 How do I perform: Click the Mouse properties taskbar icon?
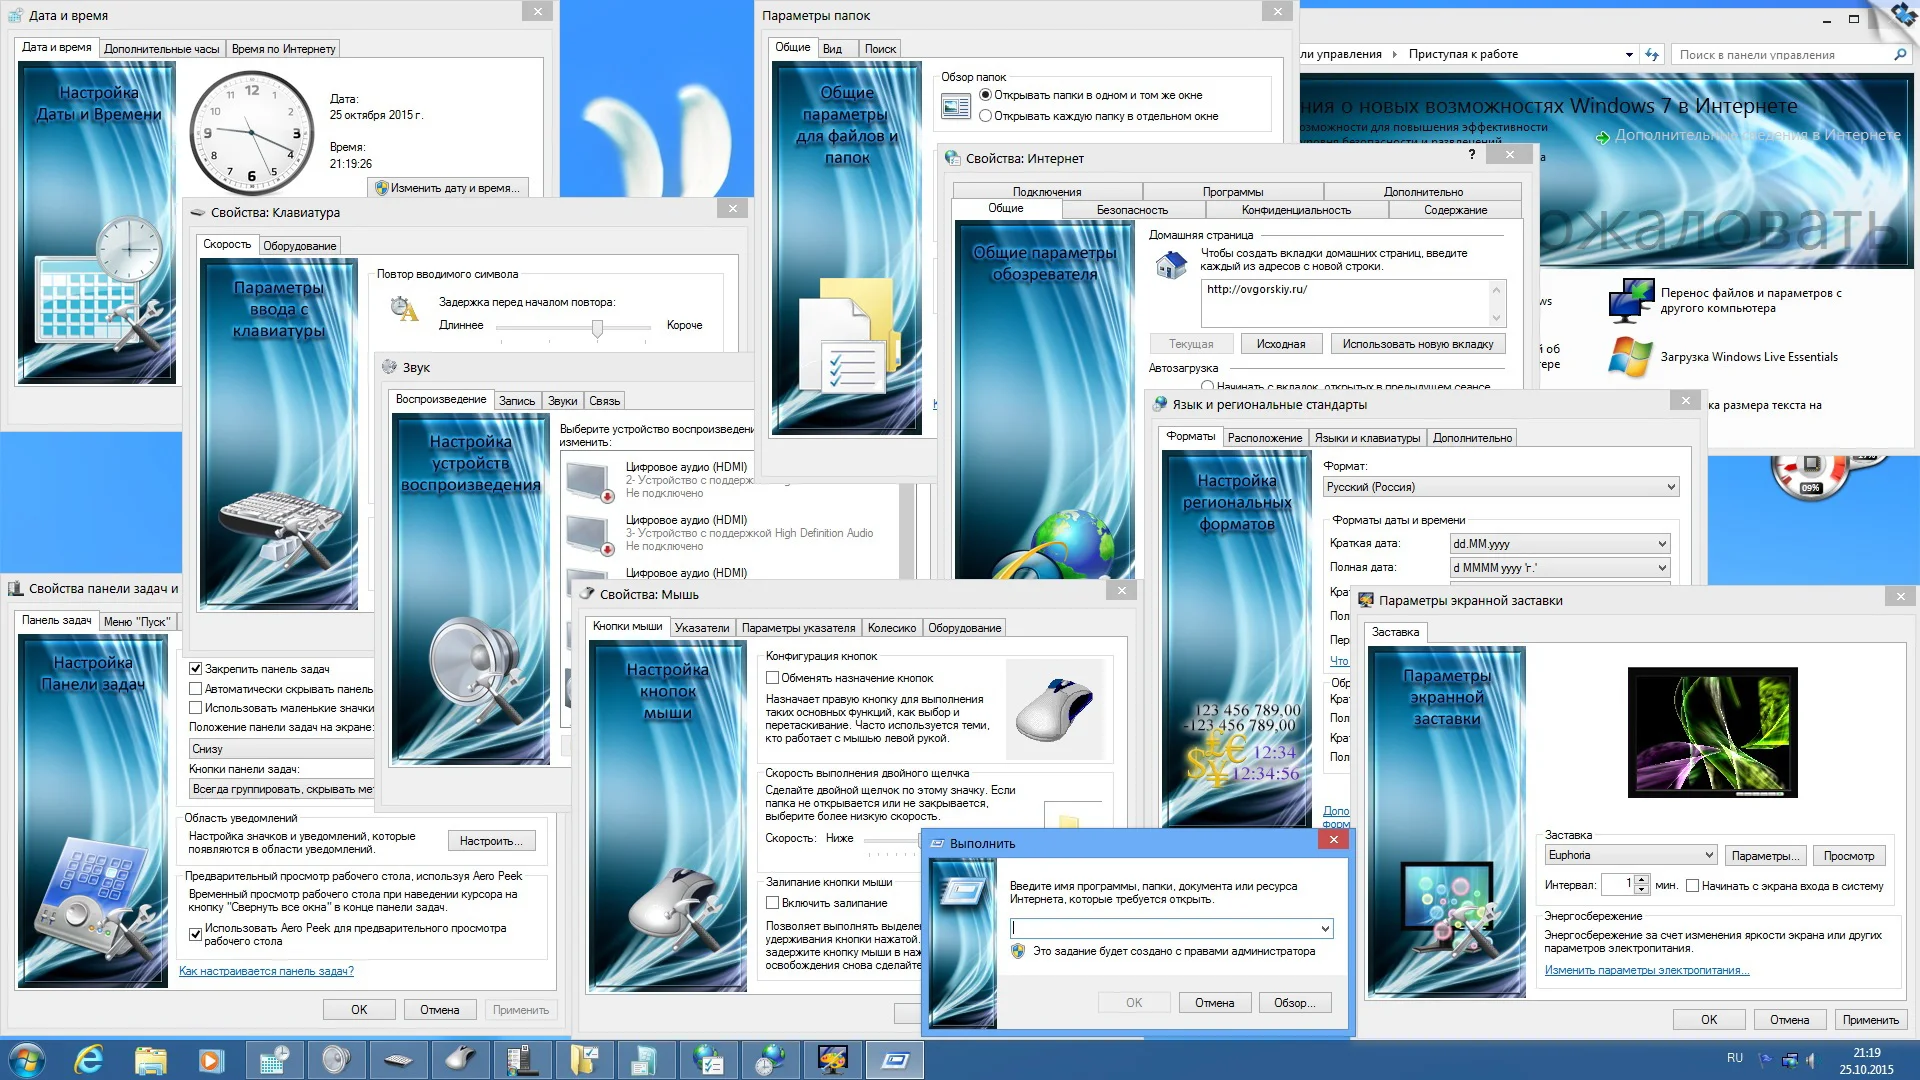click(460, 1059)
